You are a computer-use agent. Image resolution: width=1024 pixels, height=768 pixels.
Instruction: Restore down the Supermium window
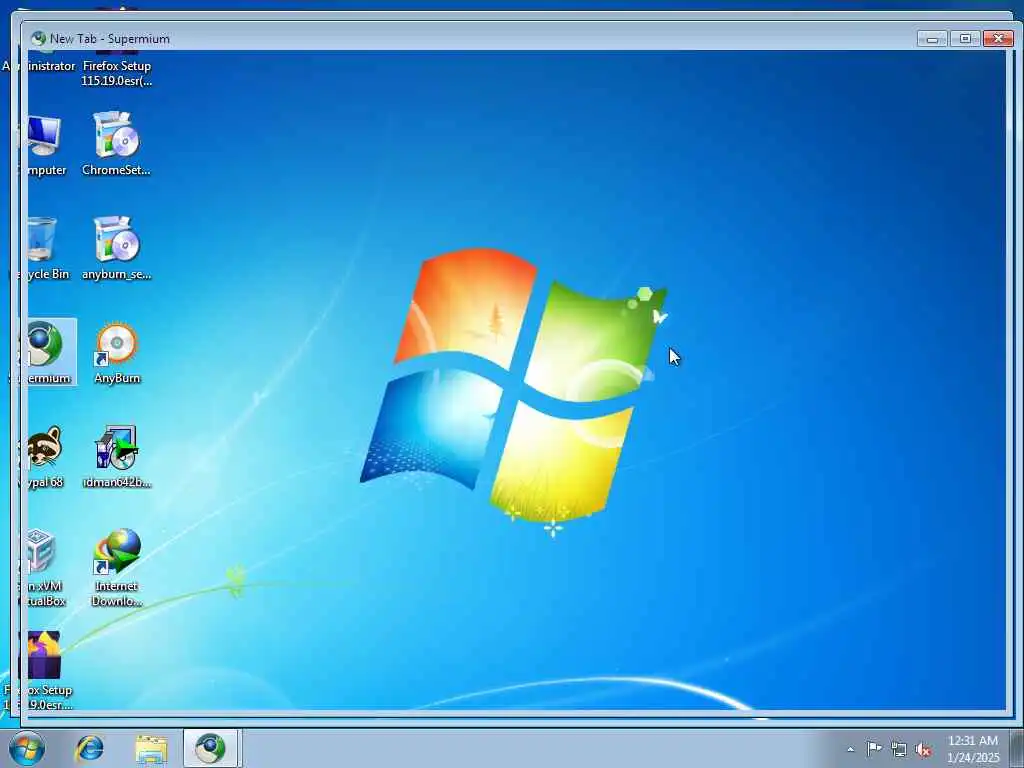[965, 39]
